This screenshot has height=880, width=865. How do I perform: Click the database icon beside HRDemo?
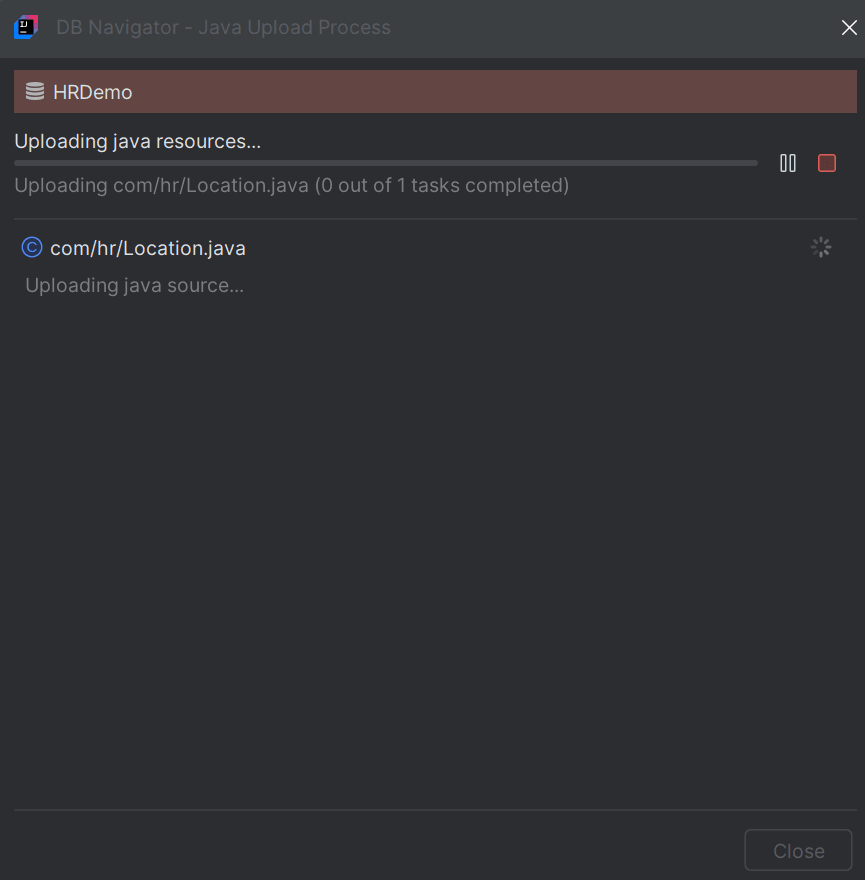(37, 91)
